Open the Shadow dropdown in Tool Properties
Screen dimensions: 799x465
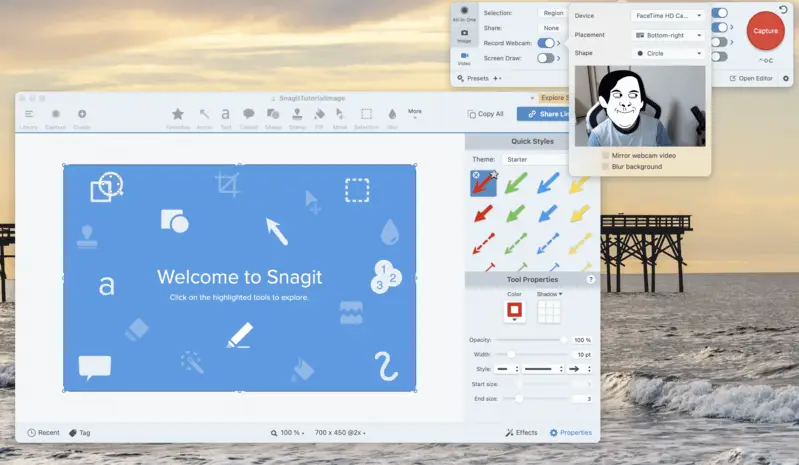tap(549, 294)
